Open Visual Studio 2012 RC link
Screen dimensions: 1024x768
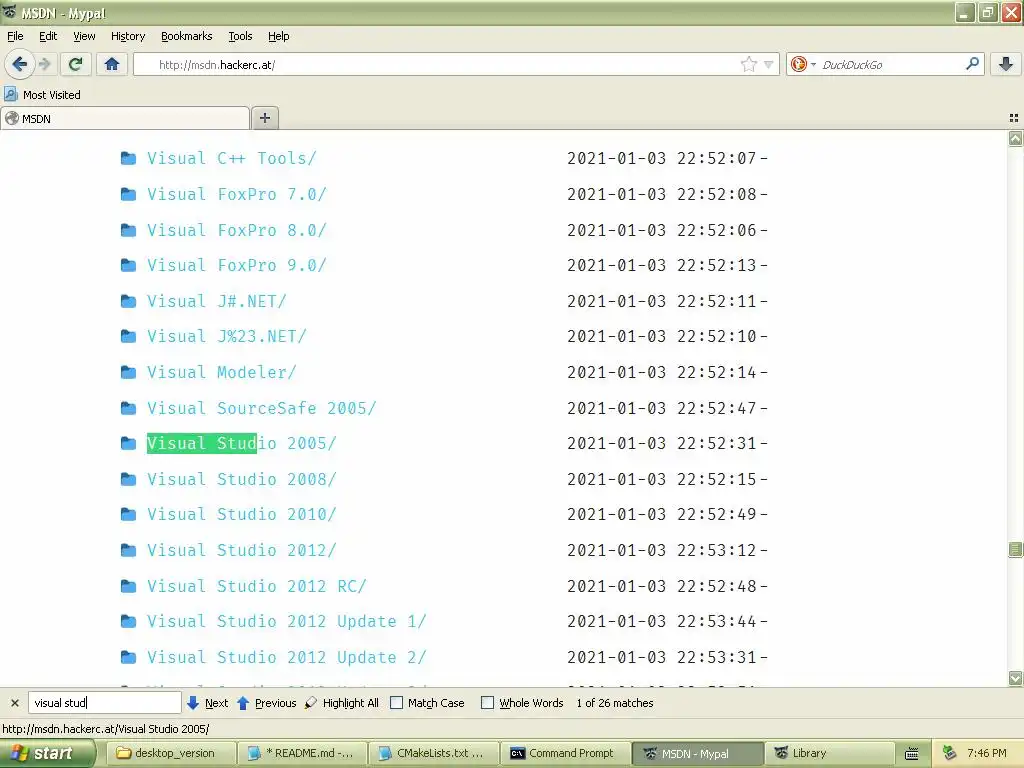pos(257,586)
